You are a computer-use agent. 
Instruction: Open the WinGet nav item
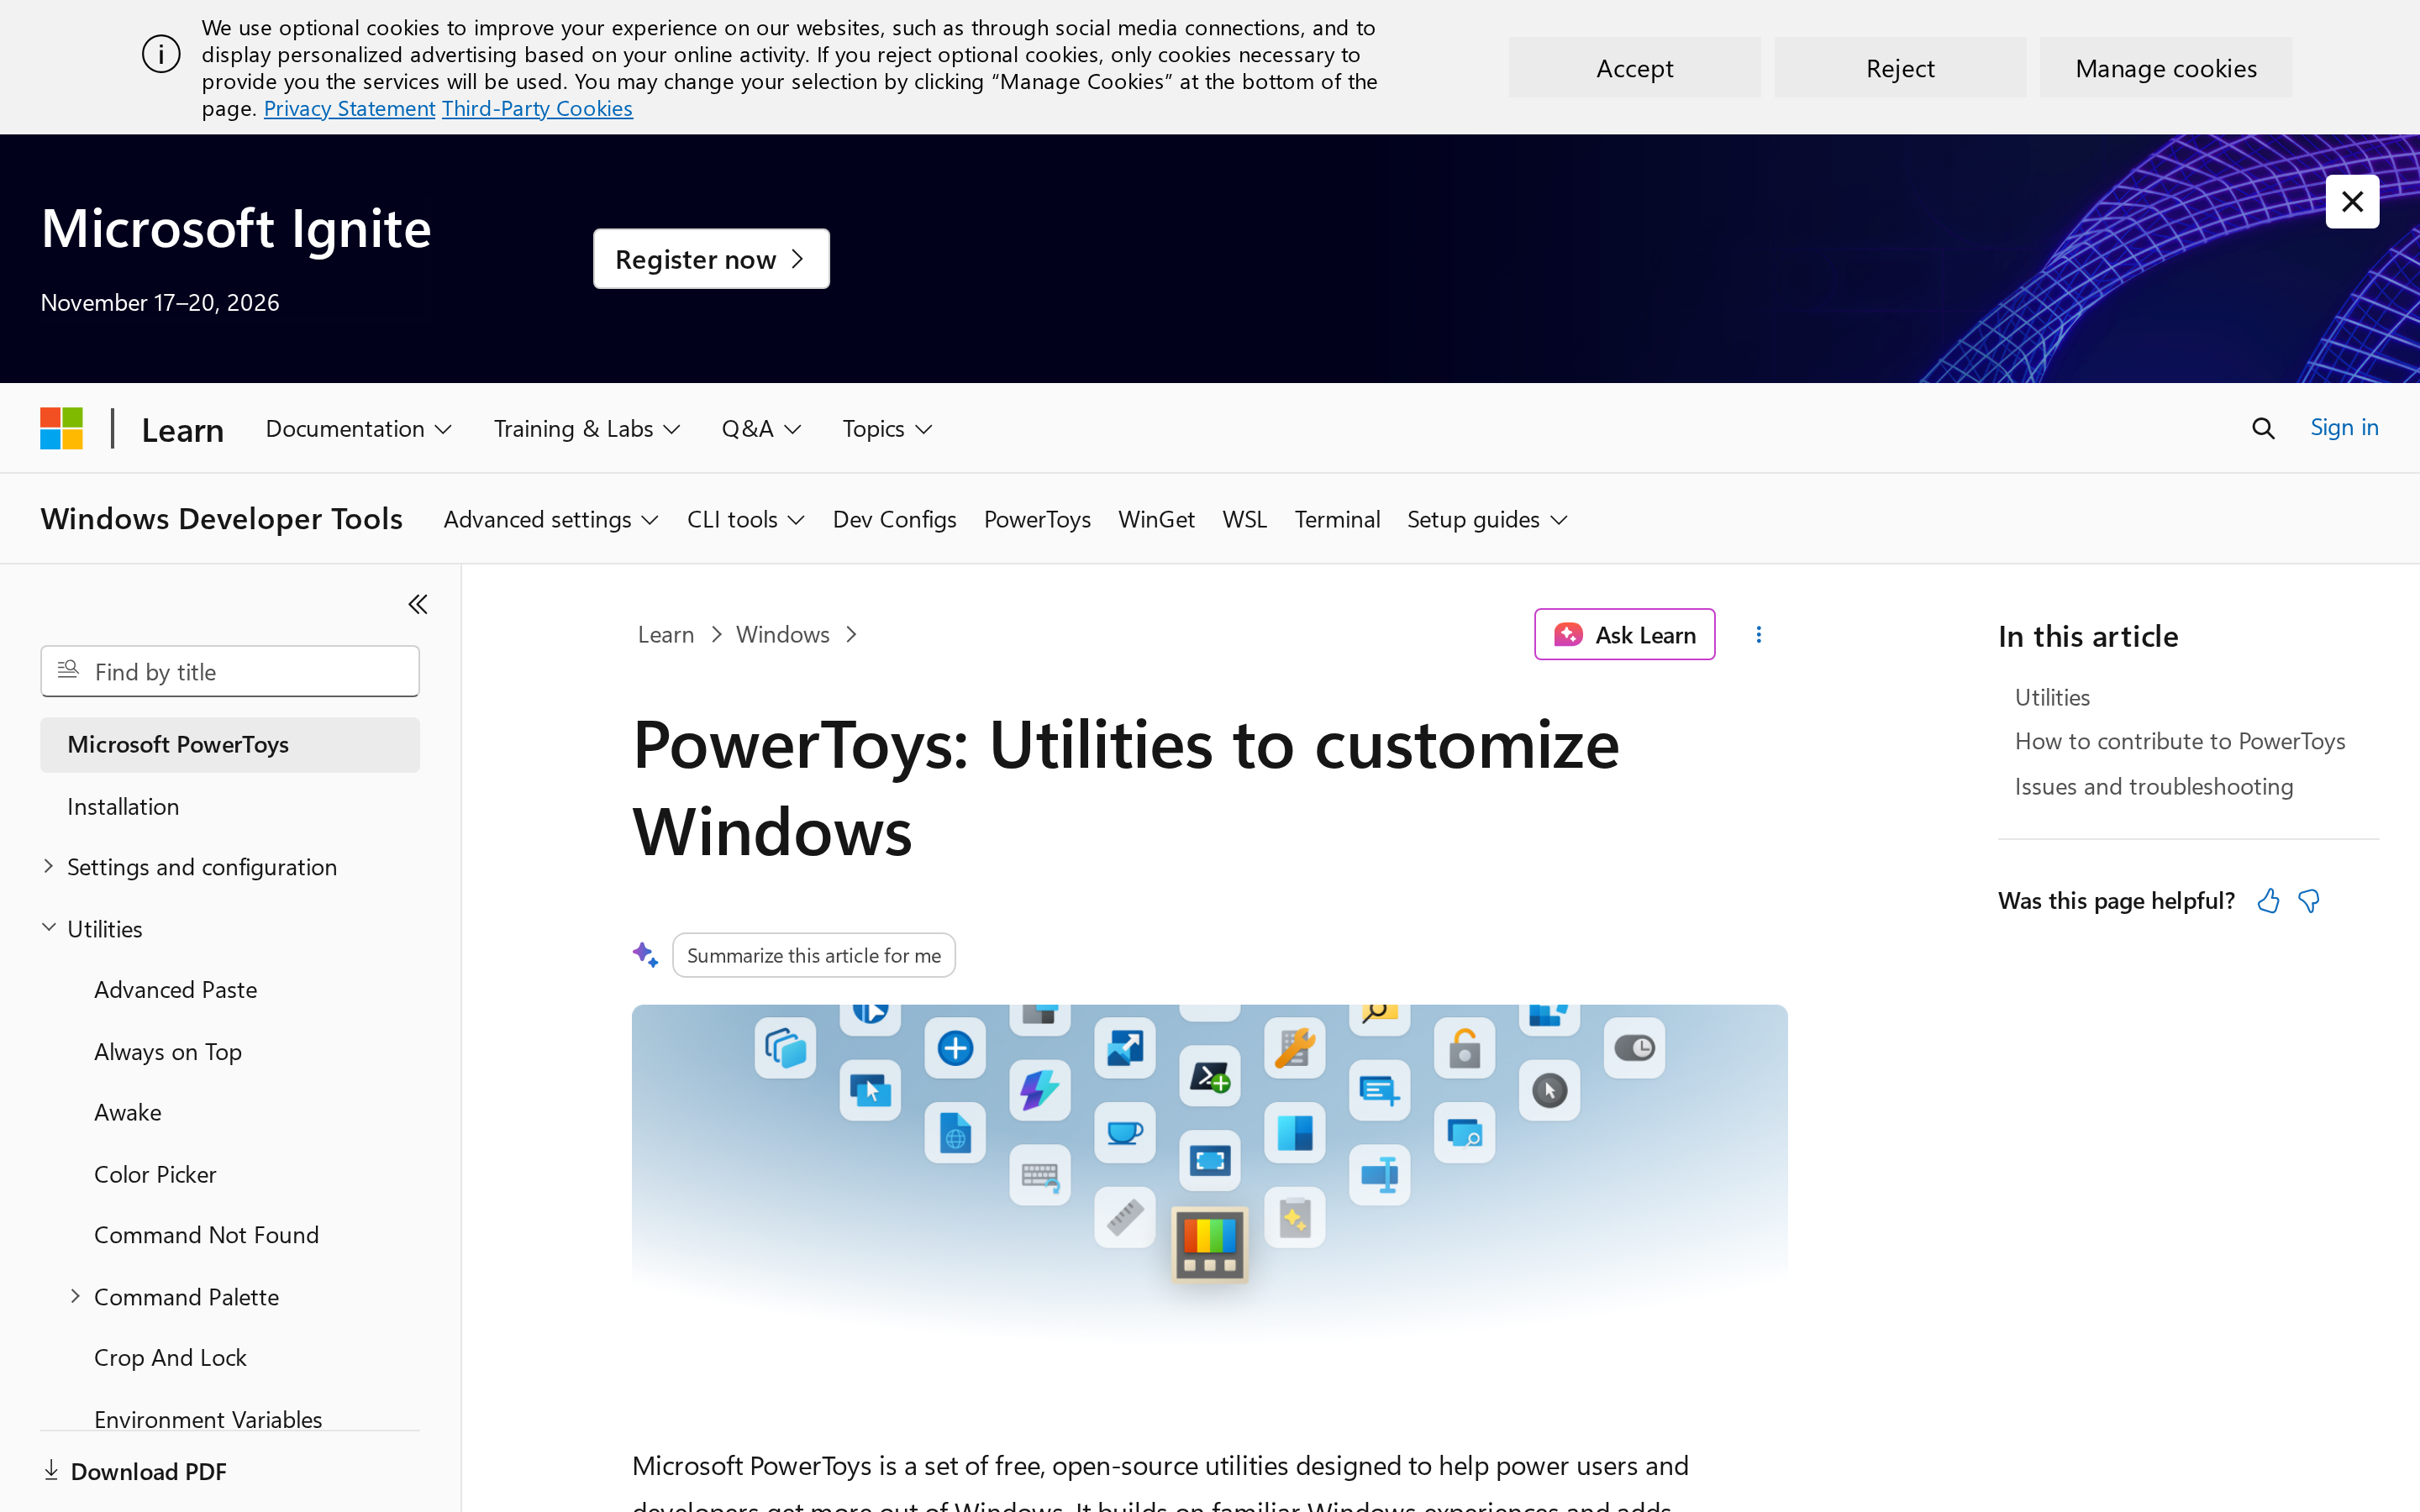(x=1156, y=519)
